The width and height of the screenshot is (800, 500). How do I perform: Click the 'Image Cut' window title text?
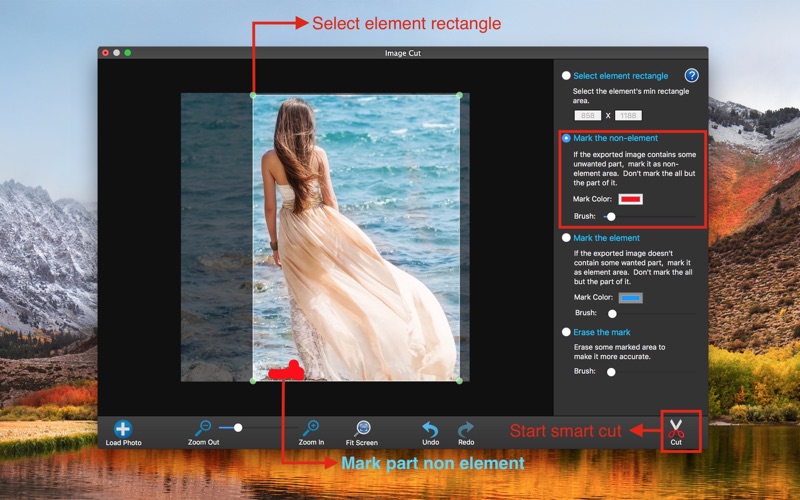[403, 53]
